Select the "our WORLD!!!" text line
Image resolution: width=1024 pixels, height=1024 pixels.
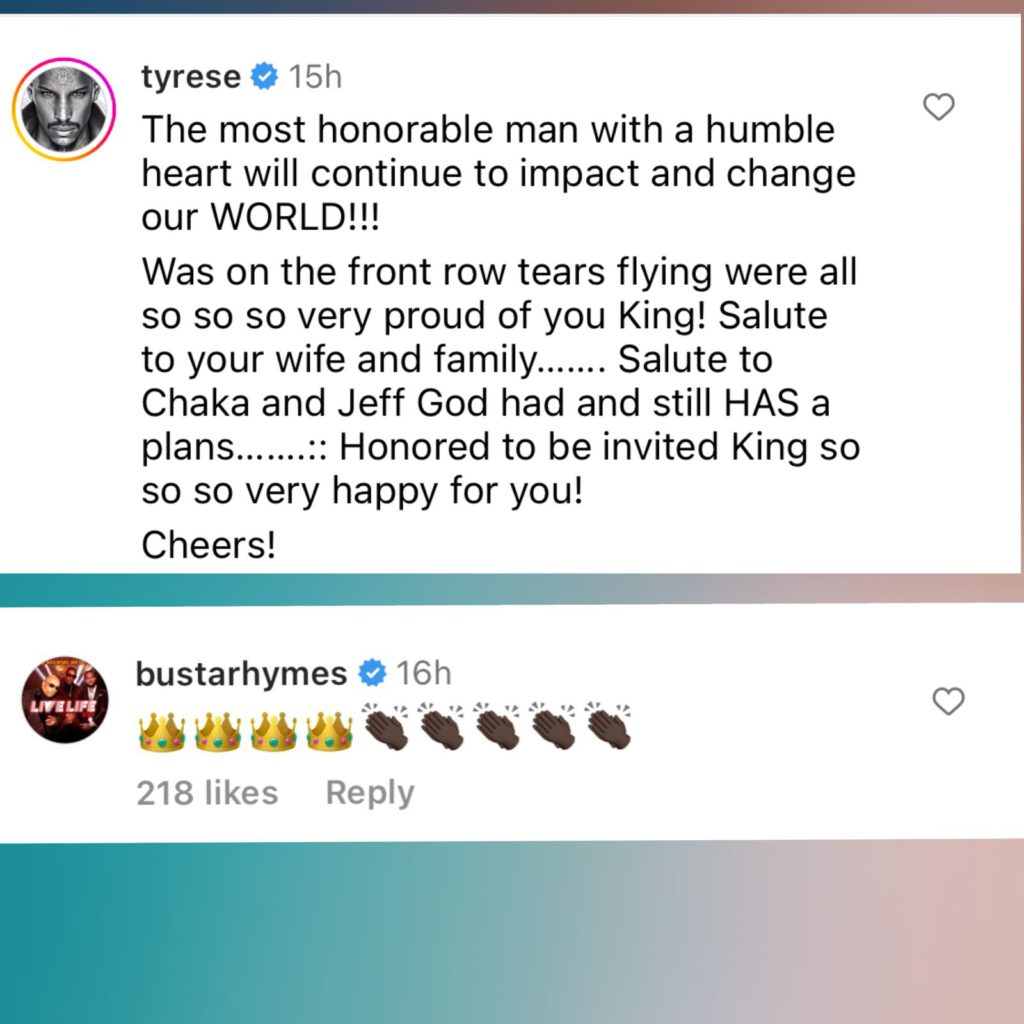[260, 217]
